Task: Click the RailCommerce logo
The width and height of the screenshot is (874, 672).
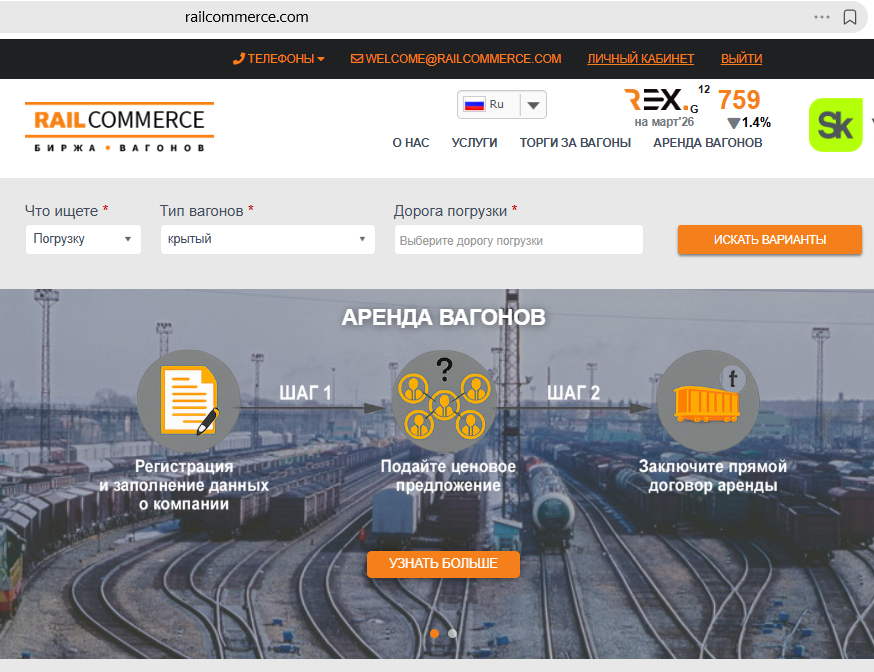Action: point(119,127)
